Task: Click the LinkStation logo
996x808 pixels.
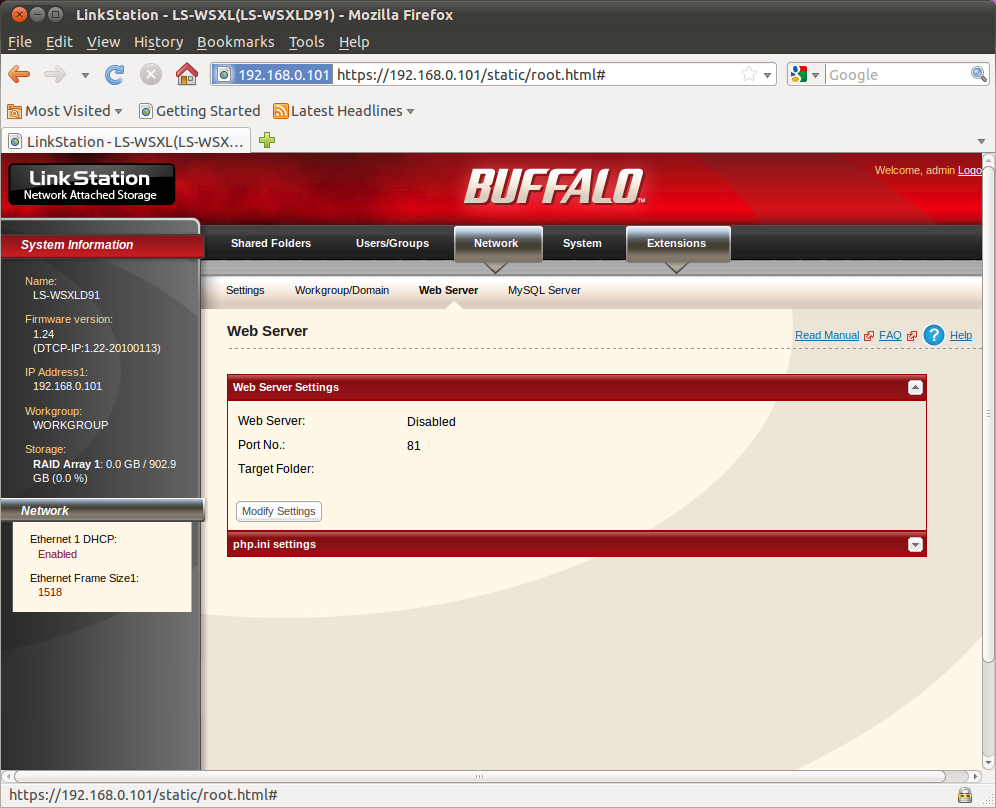Action: (91, 184)
